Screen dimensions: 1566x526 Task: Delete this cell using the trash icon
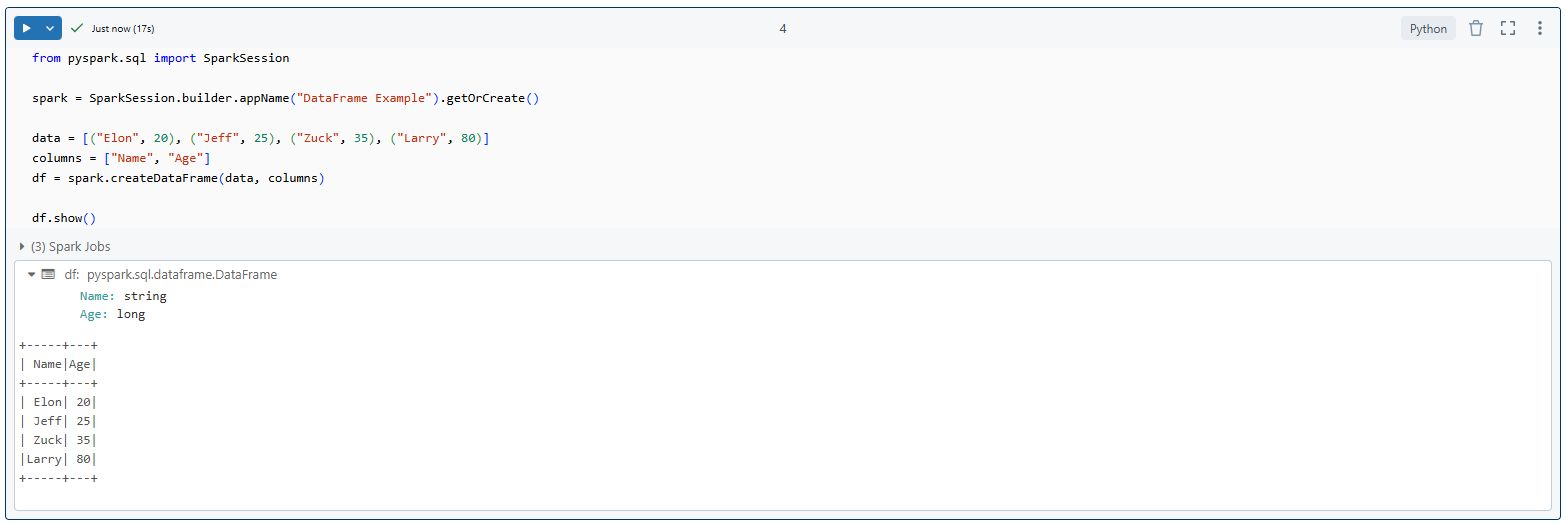1476,28
